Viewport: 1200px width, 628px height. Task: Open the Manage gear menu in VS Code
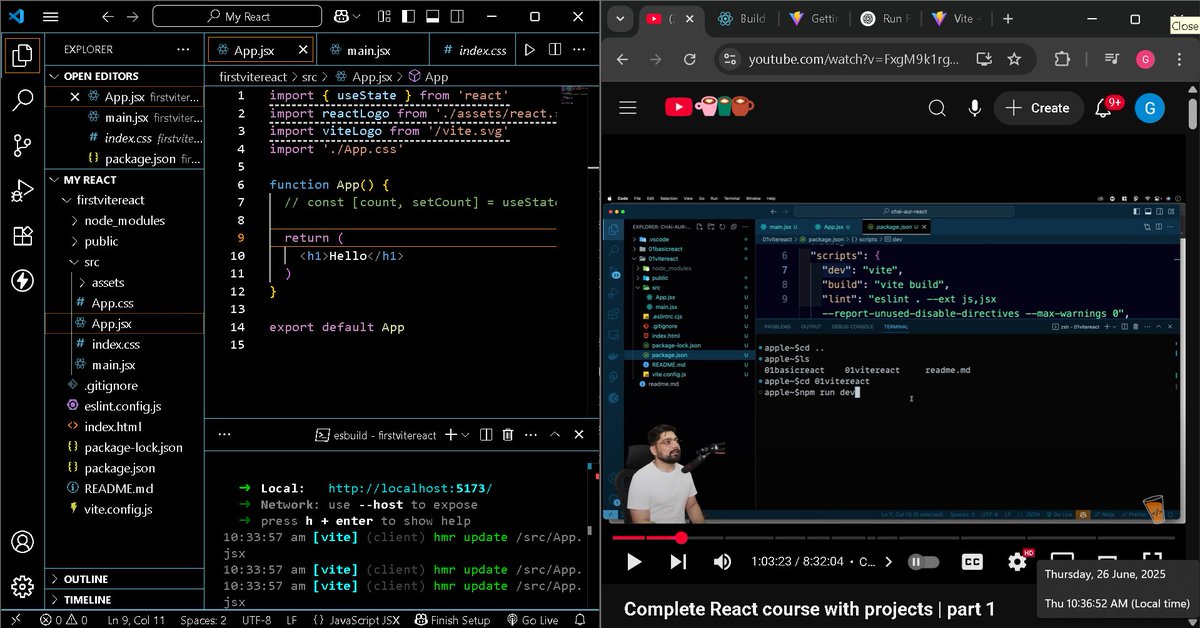(22, 587)
